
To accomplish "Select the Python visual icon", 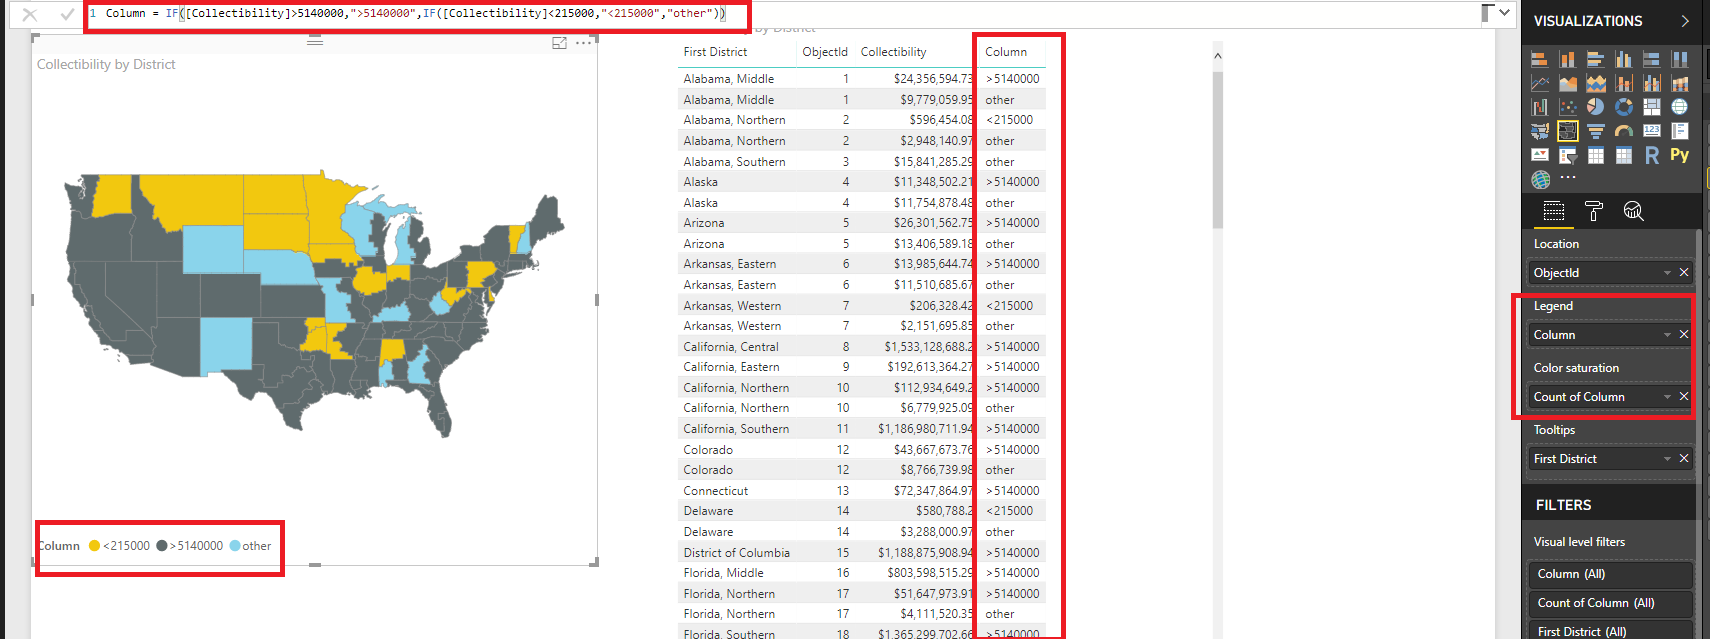I will point(1679,154).
